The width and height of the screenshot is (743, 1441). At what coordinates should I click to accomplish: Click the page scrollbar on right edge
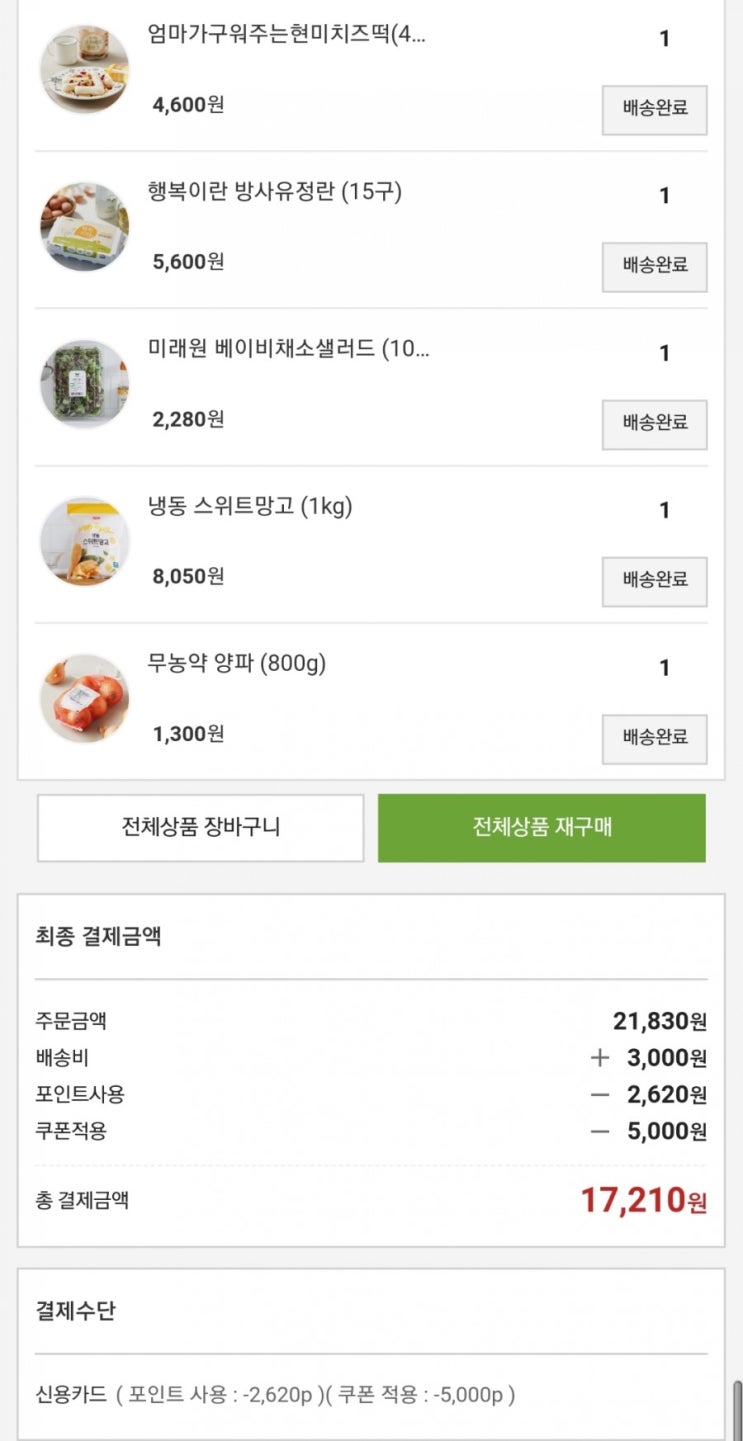(738, 1408)
